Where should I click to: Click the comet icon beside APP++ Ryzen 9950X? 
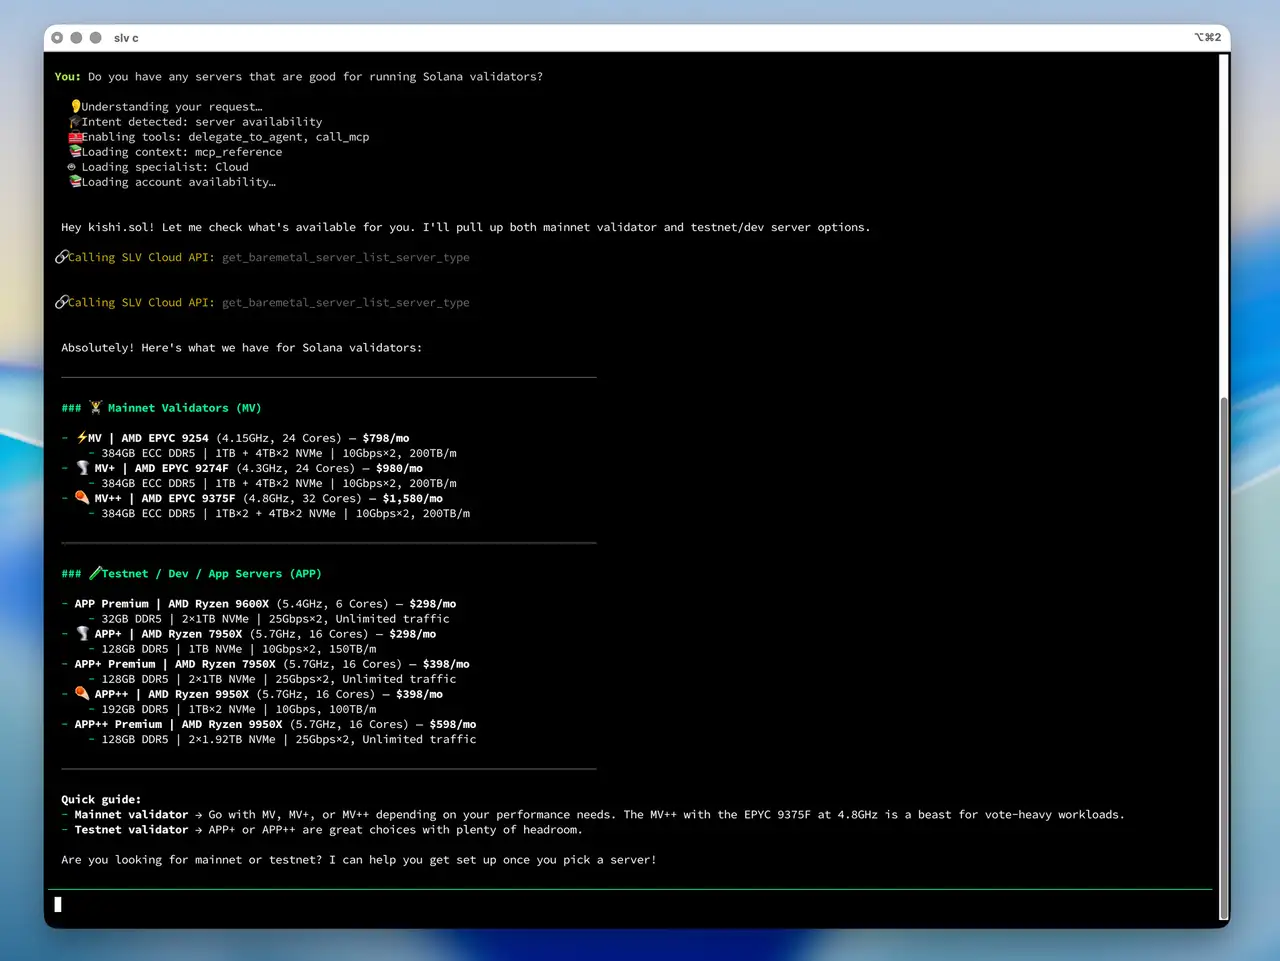click(82, 694)
